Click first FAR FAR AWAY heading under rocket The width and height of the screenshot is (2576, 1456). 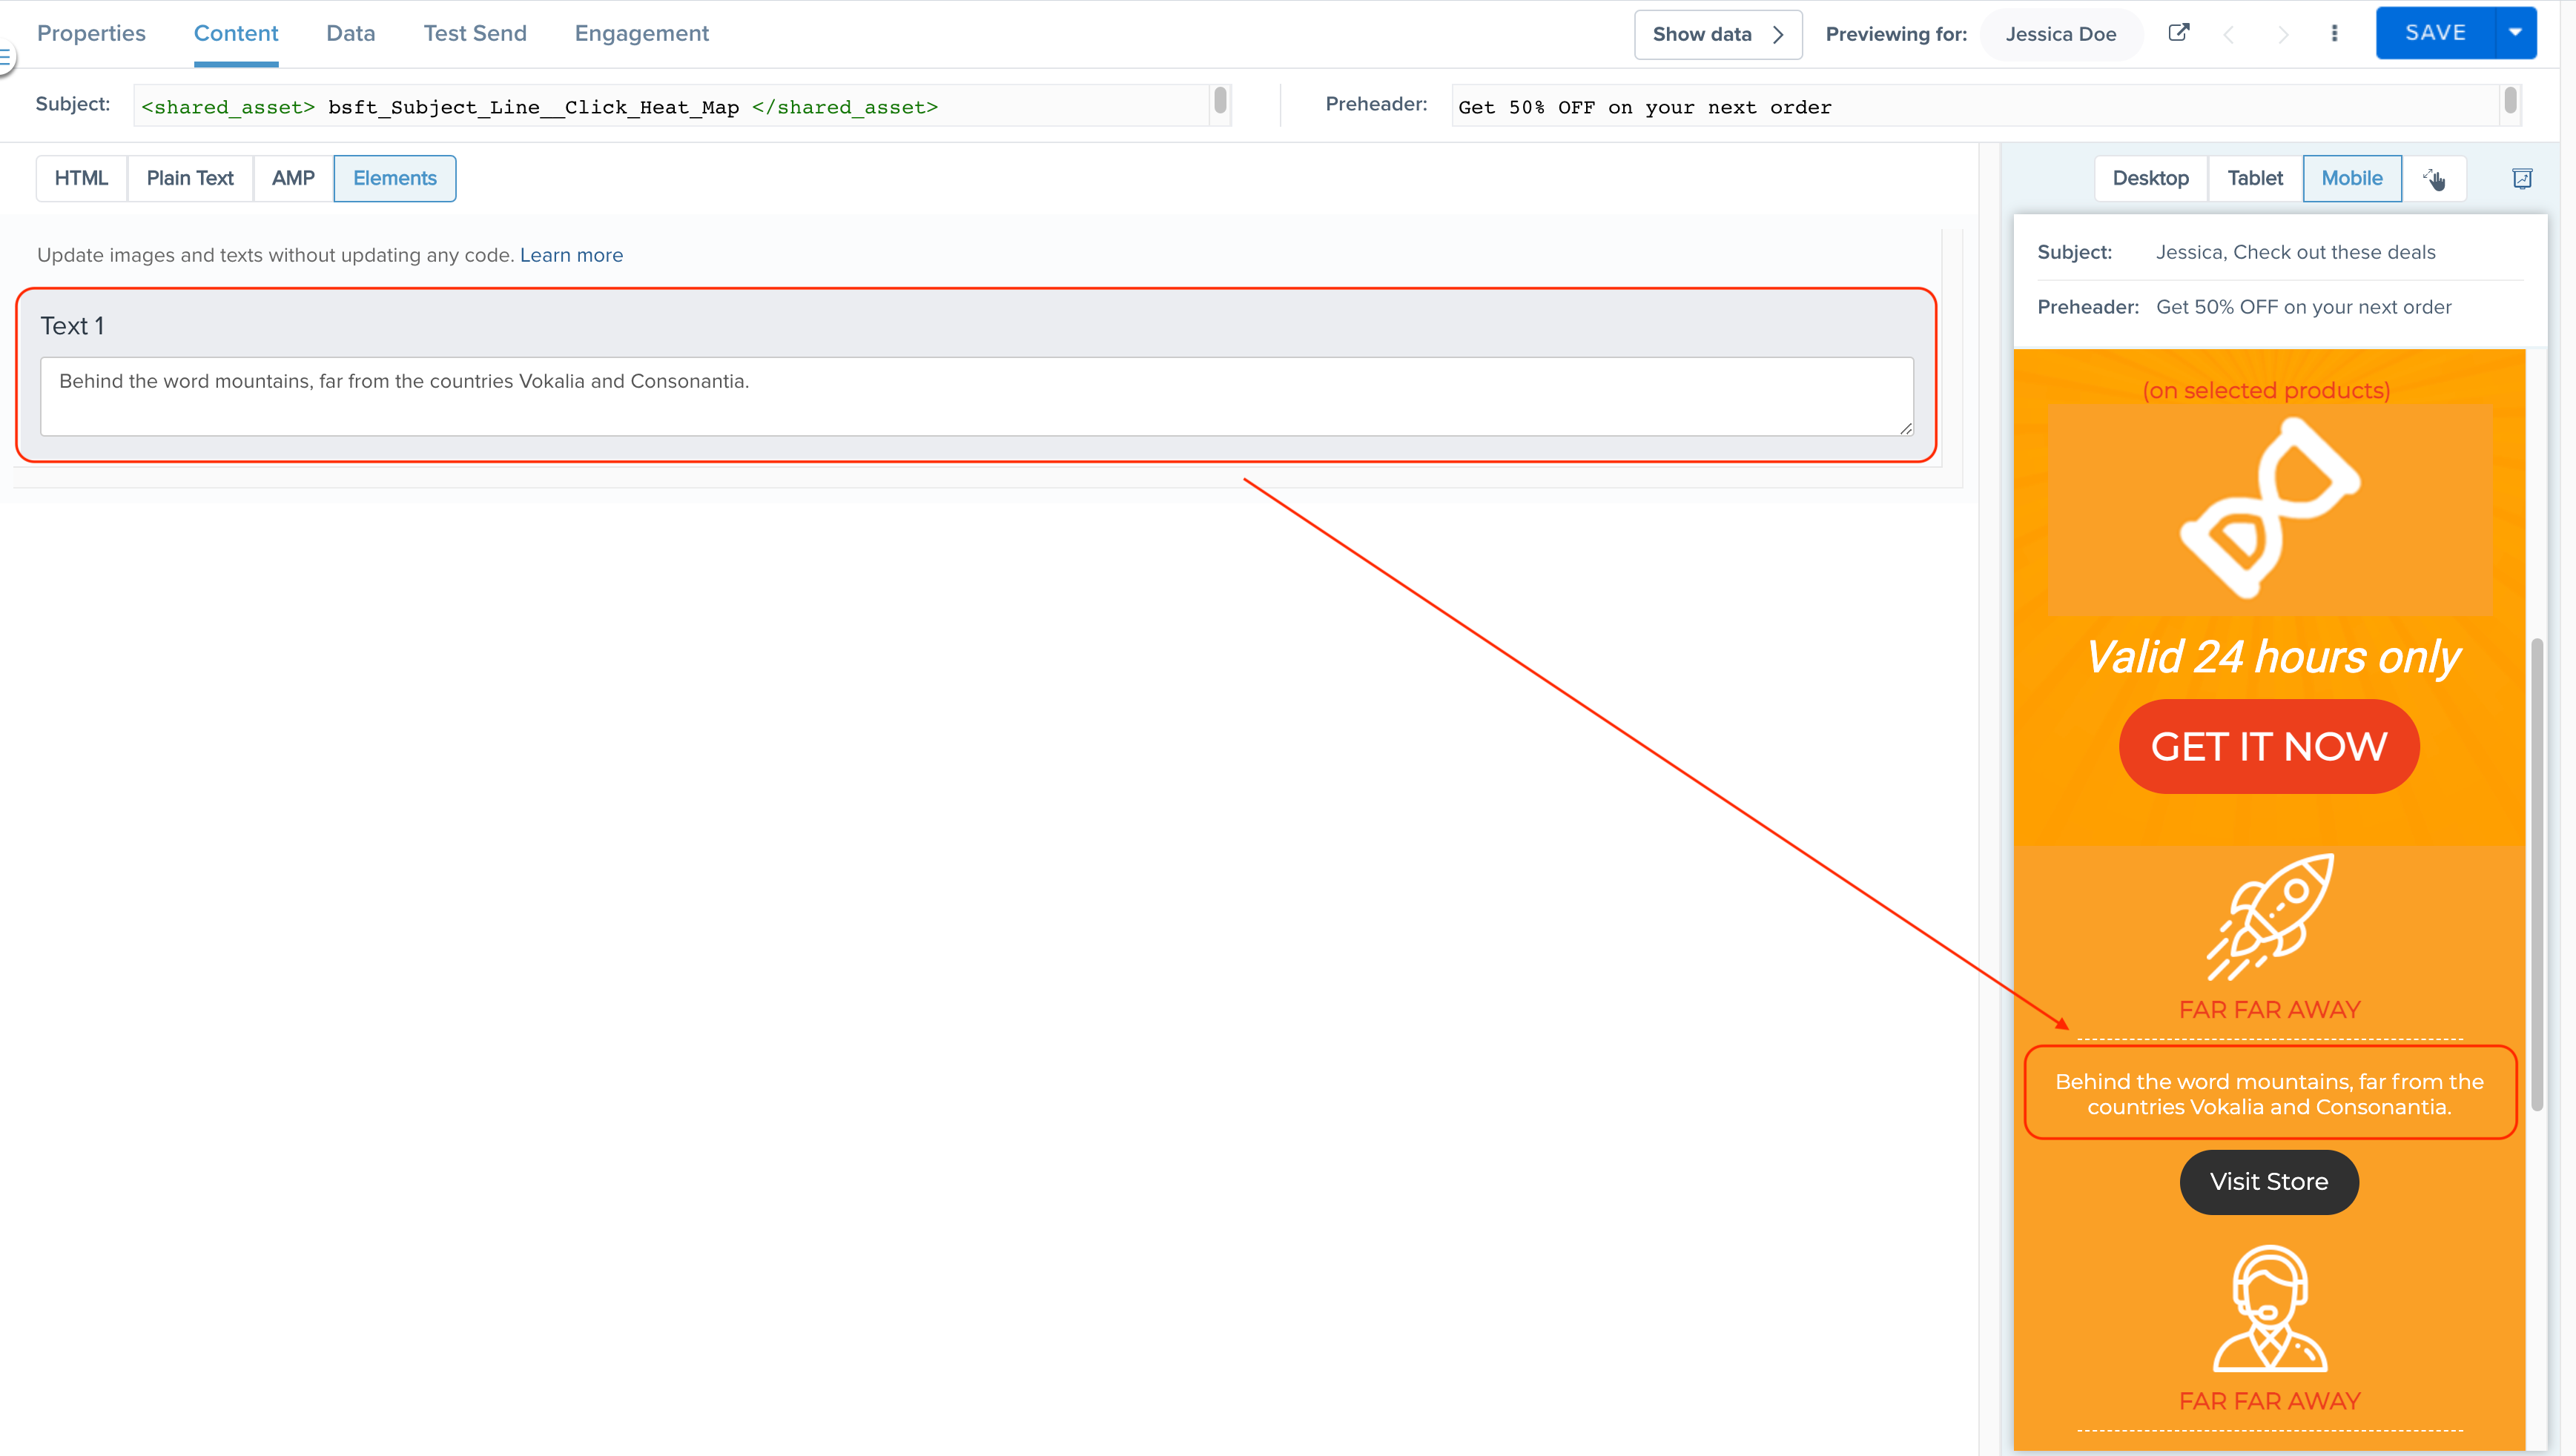coord(2269,1010)
